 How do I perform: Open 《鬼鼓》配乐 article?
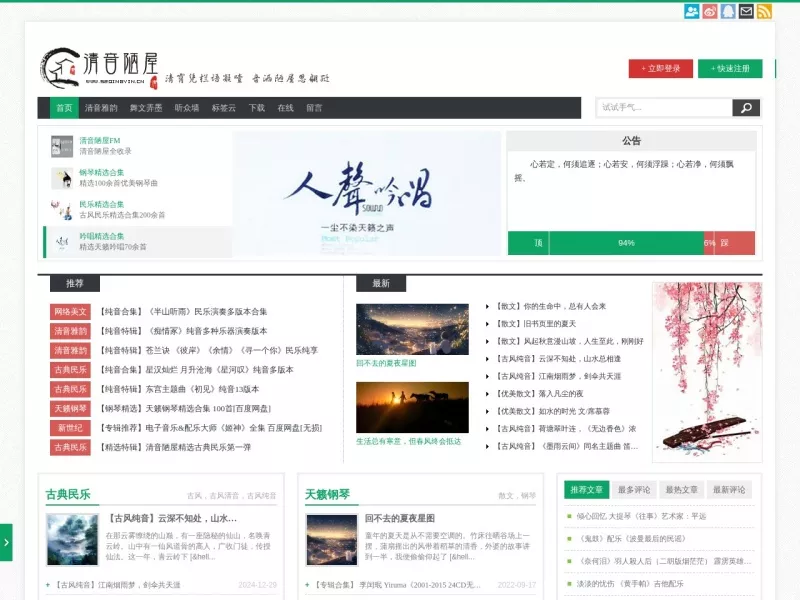pyautogui.click(x=632, y=539)
